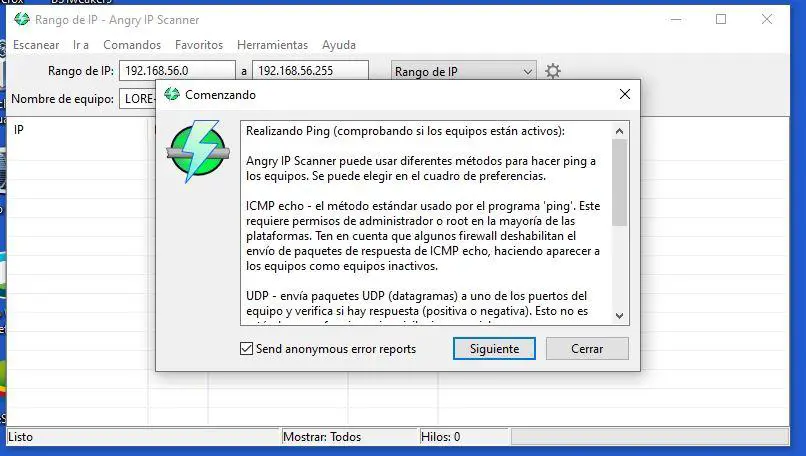Click the Hilos: 0 status entry

[x=441, y=436]
